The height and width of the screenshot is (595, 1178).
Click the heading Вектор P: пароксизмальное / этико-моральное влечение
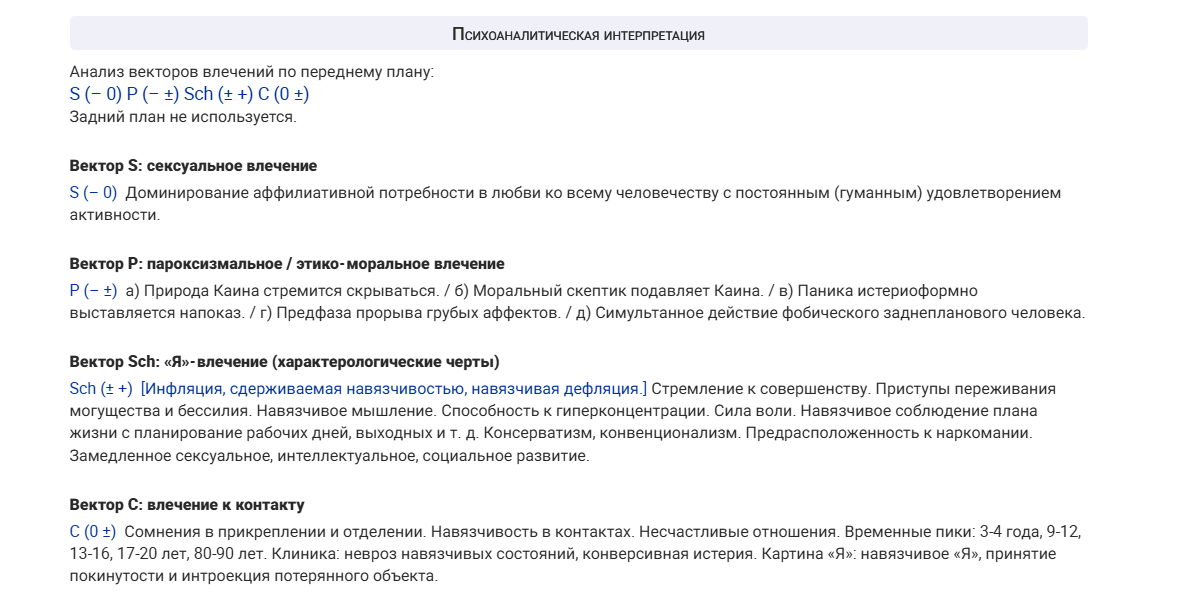click(287, 264)
